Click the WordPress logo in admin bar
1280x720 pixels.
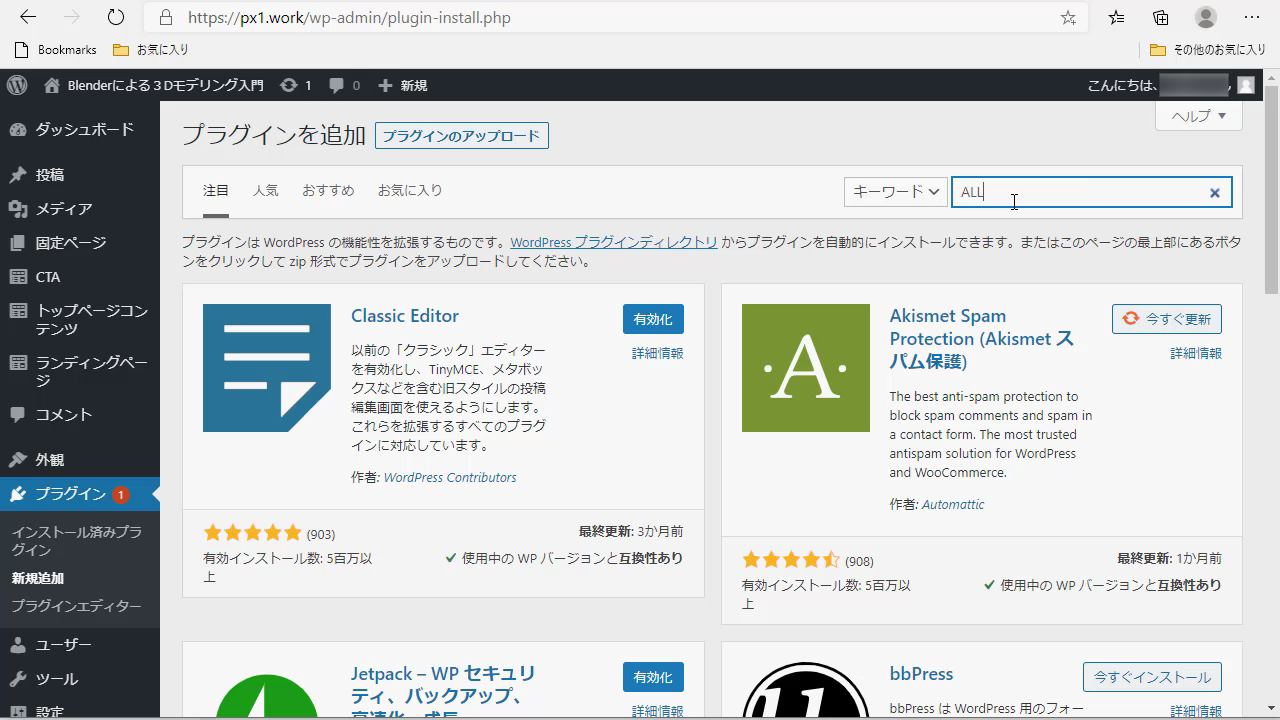pos(17,85)
